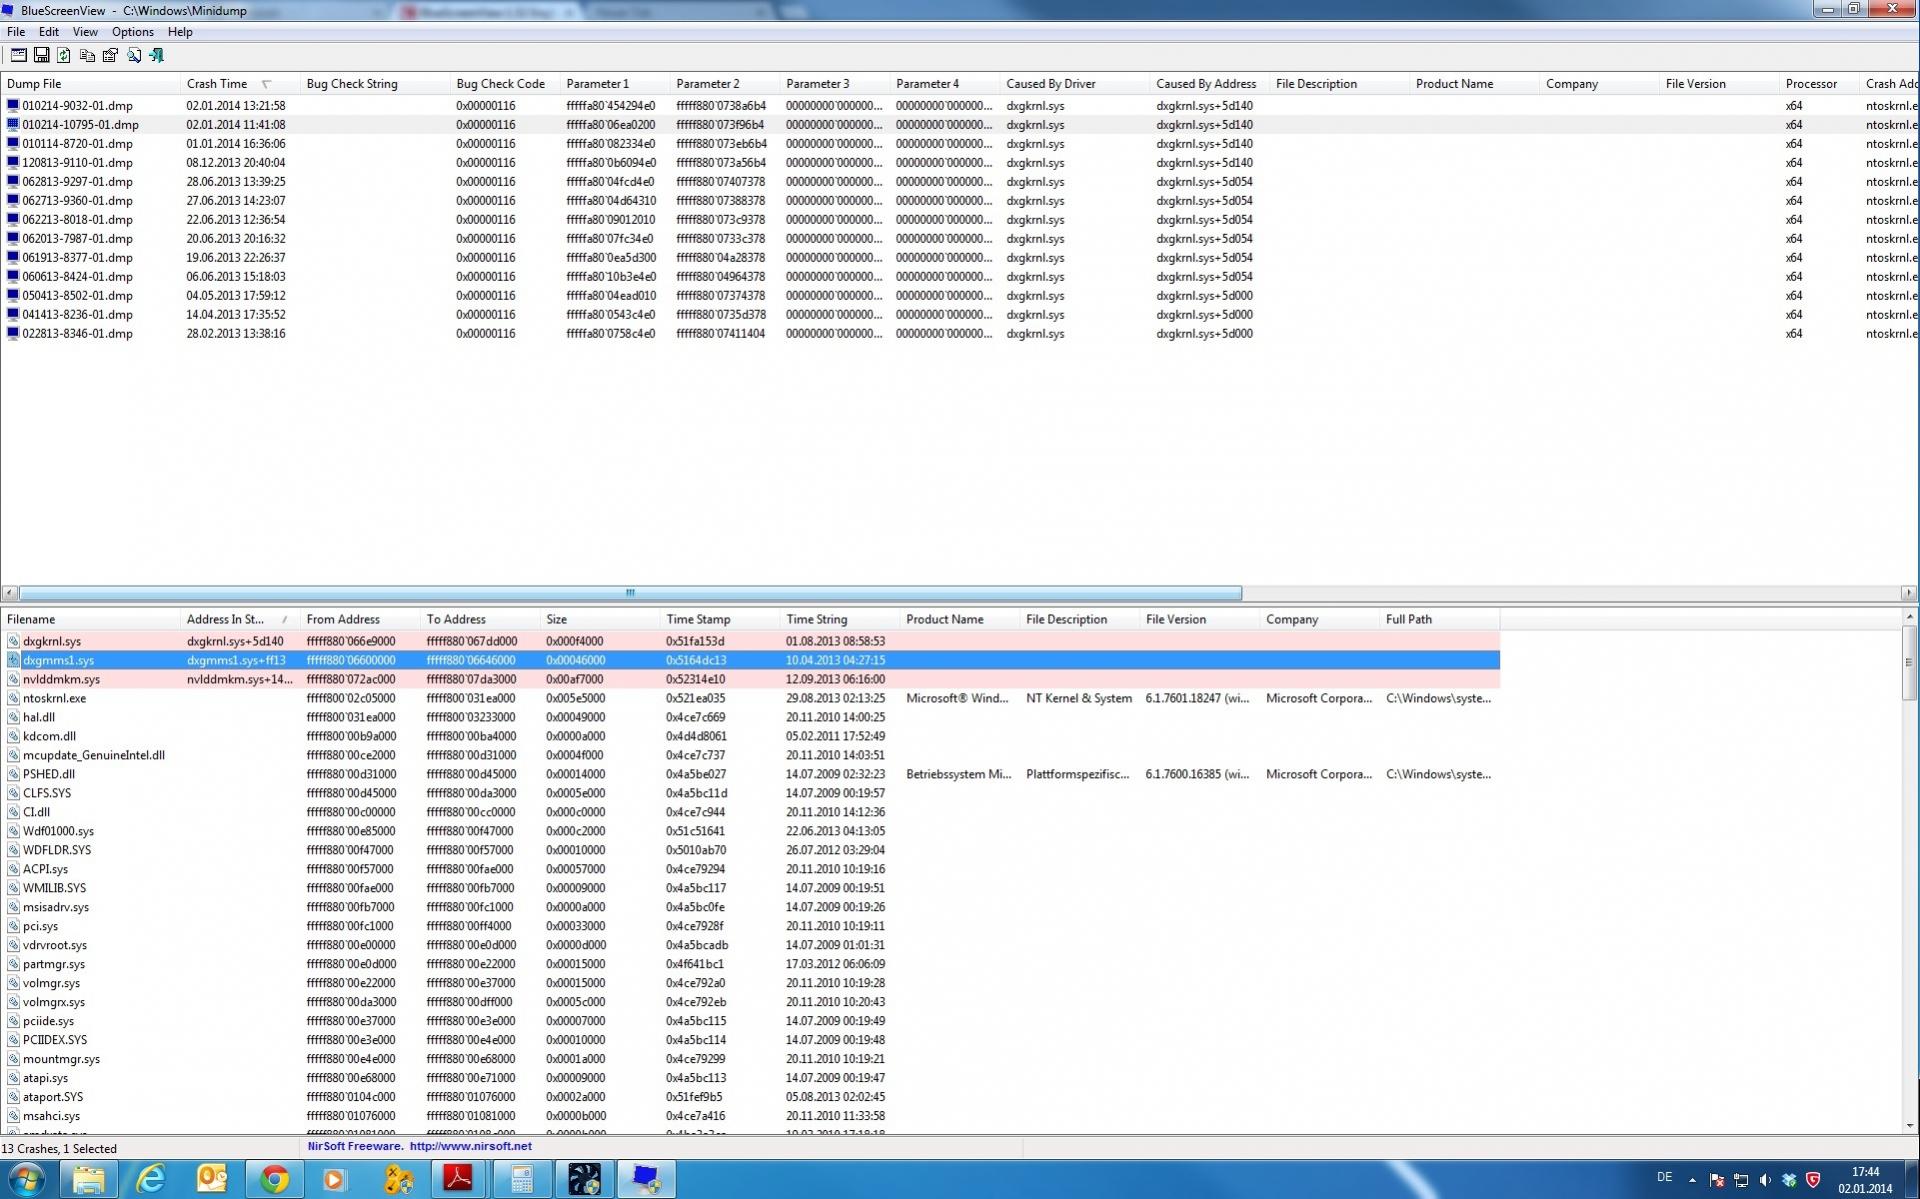Click the Copy Selected Items icon
1920x1199 pixels.
point(87,56)
